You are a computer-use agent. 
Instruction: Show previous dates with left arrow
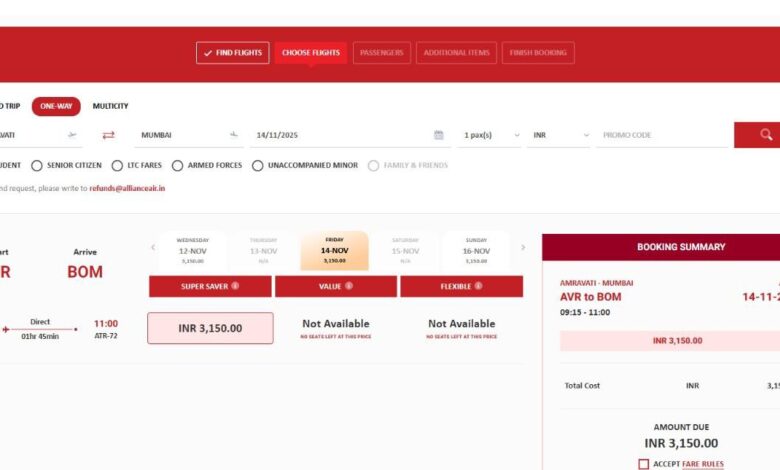(153, 247)
